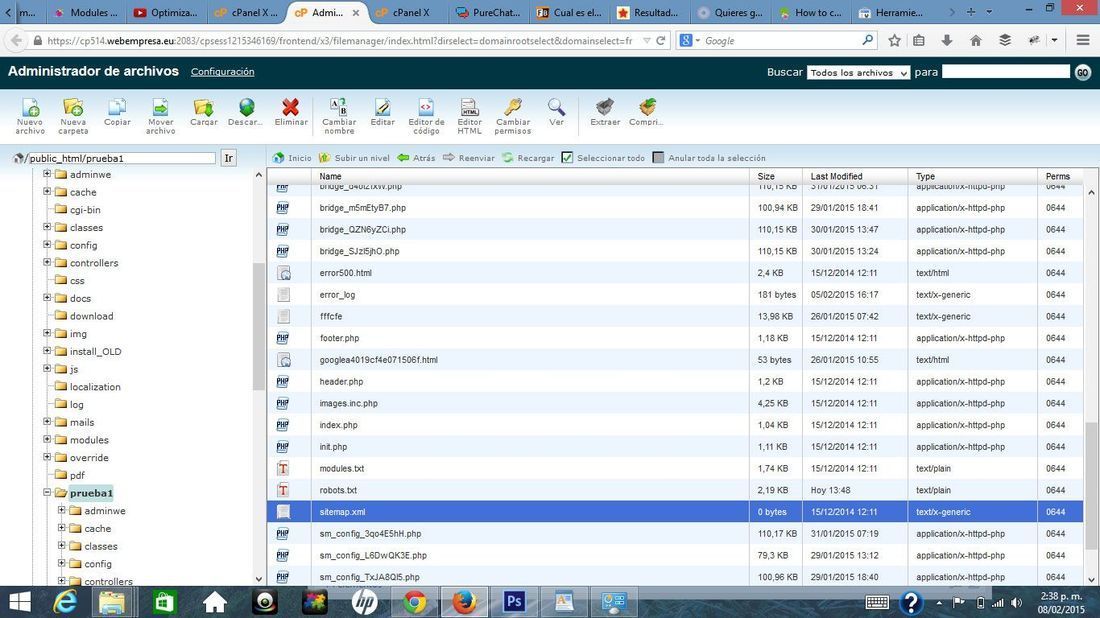This screenshot has height=618, width=1100.
Task: Check Anular toda la selección
Action: (658, 158)
